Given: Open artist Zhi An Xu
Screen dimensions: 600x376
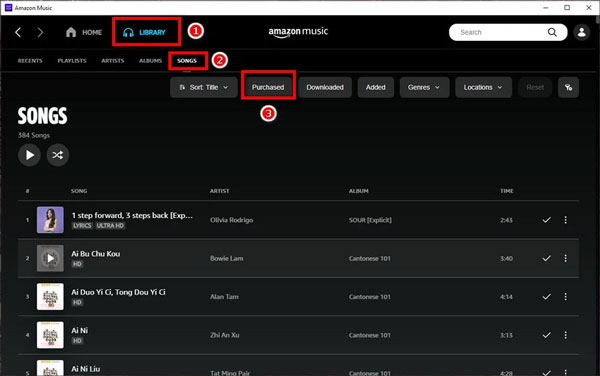Looking at the screenshot, I should tap(225, 335).
